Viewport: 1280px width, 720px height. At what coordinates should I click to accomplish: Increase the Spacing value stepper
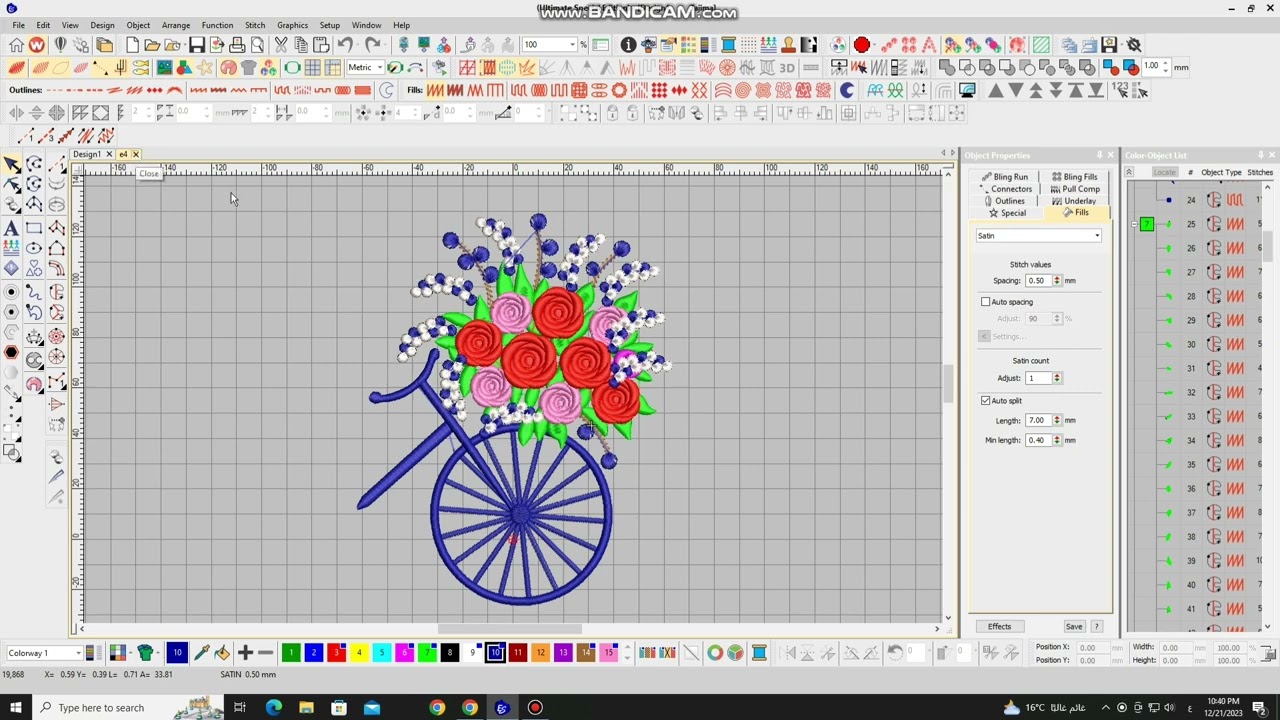pyautogui.click(x=1057, y=278)
